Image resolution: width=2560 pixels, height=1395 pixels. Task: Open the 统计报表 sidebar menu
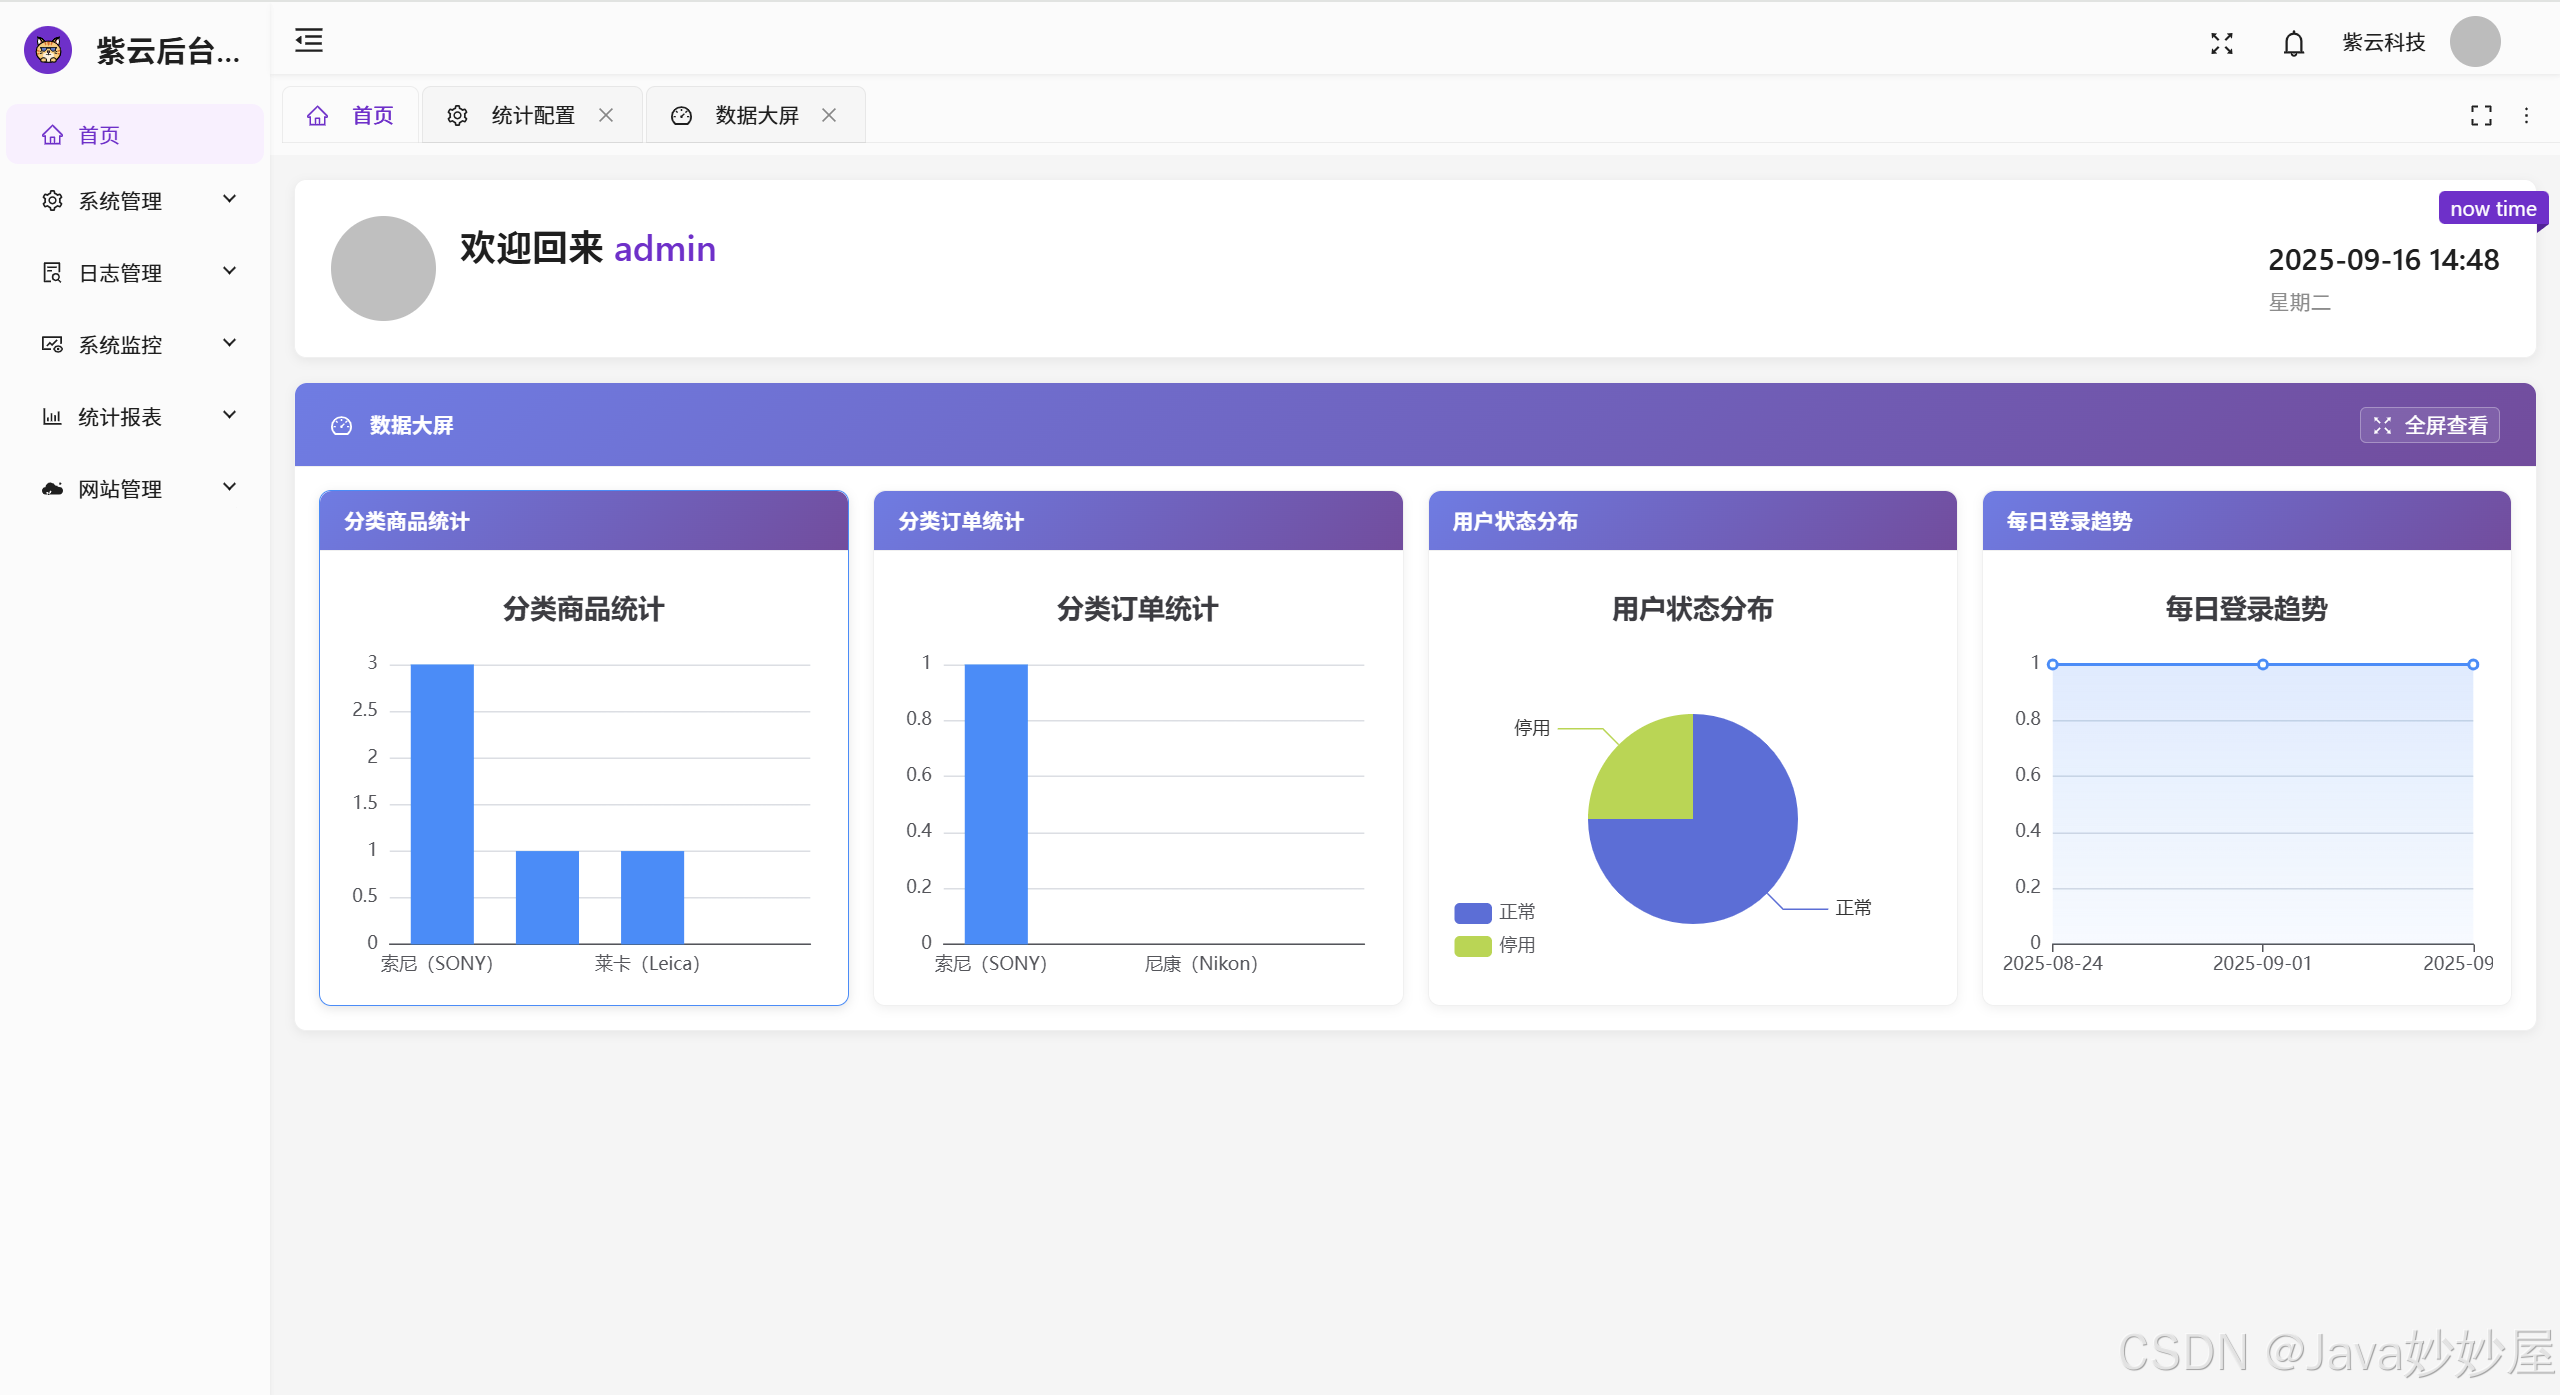tap(135, 416)
